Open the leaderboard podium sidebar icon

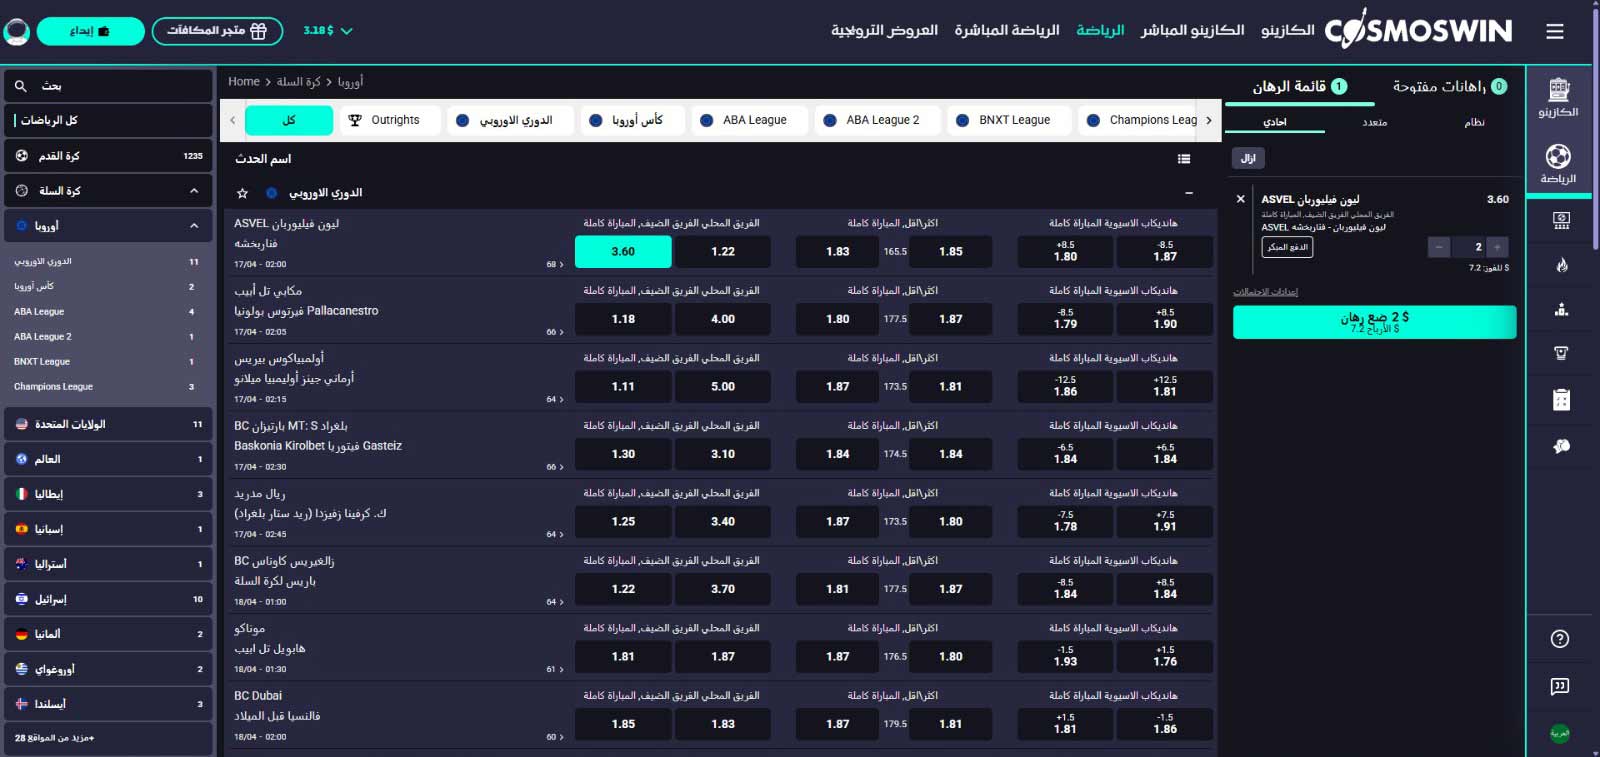coord(1561,309)
